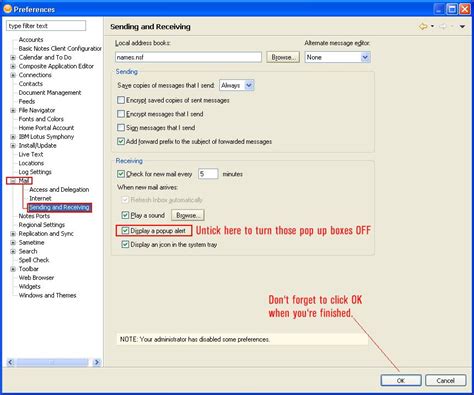Click the forward navigation arrow icon

pyautogui.click(x=443, y=26)
